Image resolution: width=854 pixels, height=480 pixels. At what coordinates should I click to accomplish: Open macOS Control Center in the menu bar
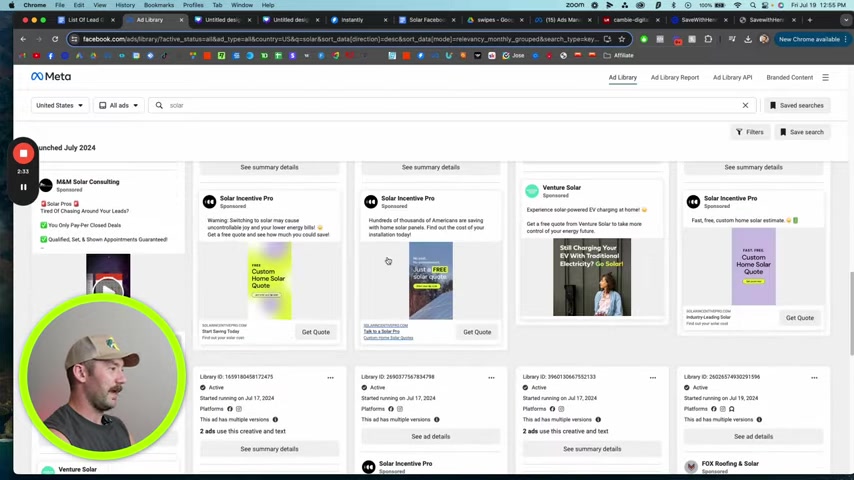[x=766, y=5]
